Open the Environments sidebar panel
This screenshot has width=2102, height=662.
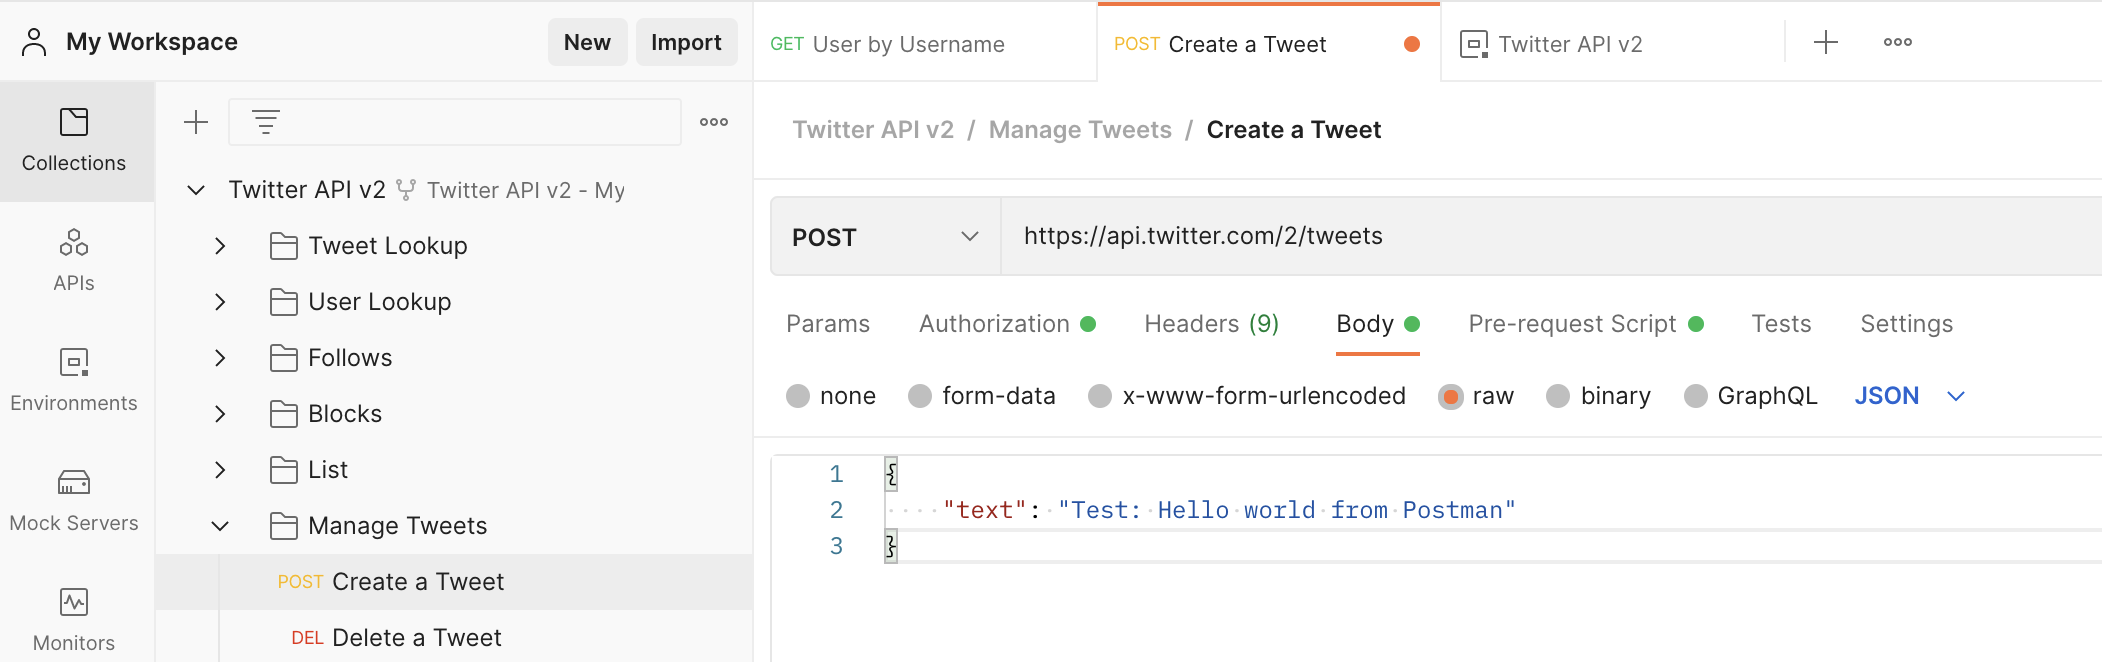tap(74, 381)
